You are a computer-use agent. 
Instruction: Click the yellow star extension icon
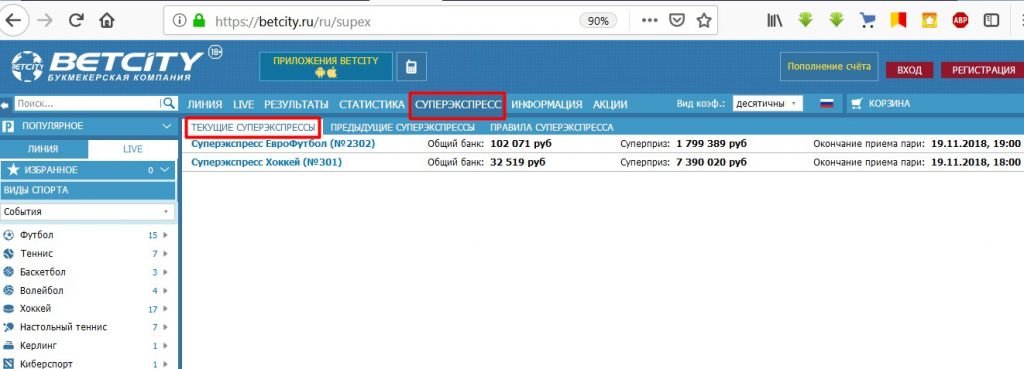click(929, 21)
